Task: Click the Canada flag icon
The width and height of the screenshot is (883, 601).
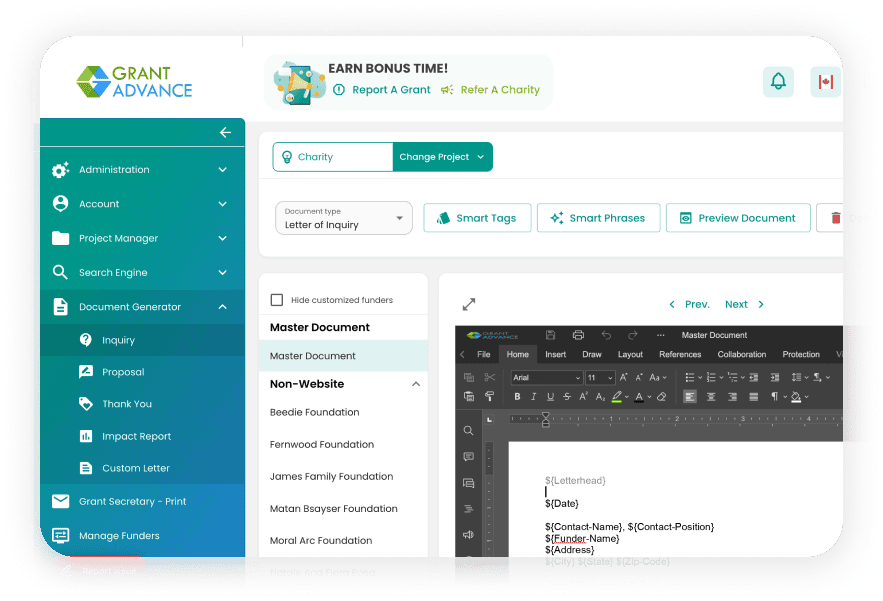Action: coord(826,82)
